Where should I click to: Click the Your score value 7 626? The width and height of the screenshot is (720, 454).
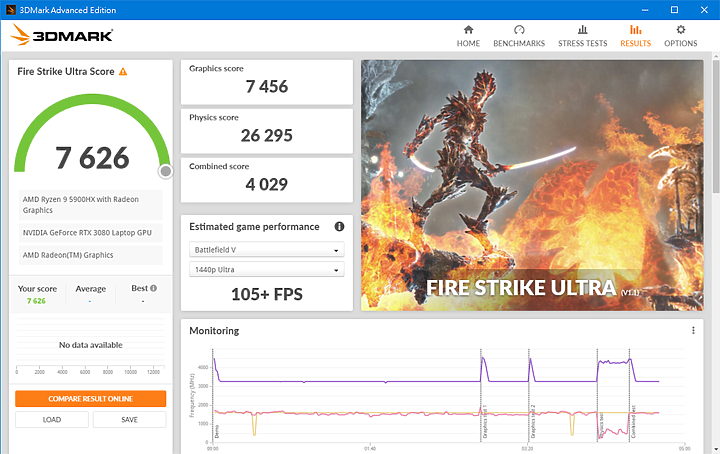coord(36,301)
